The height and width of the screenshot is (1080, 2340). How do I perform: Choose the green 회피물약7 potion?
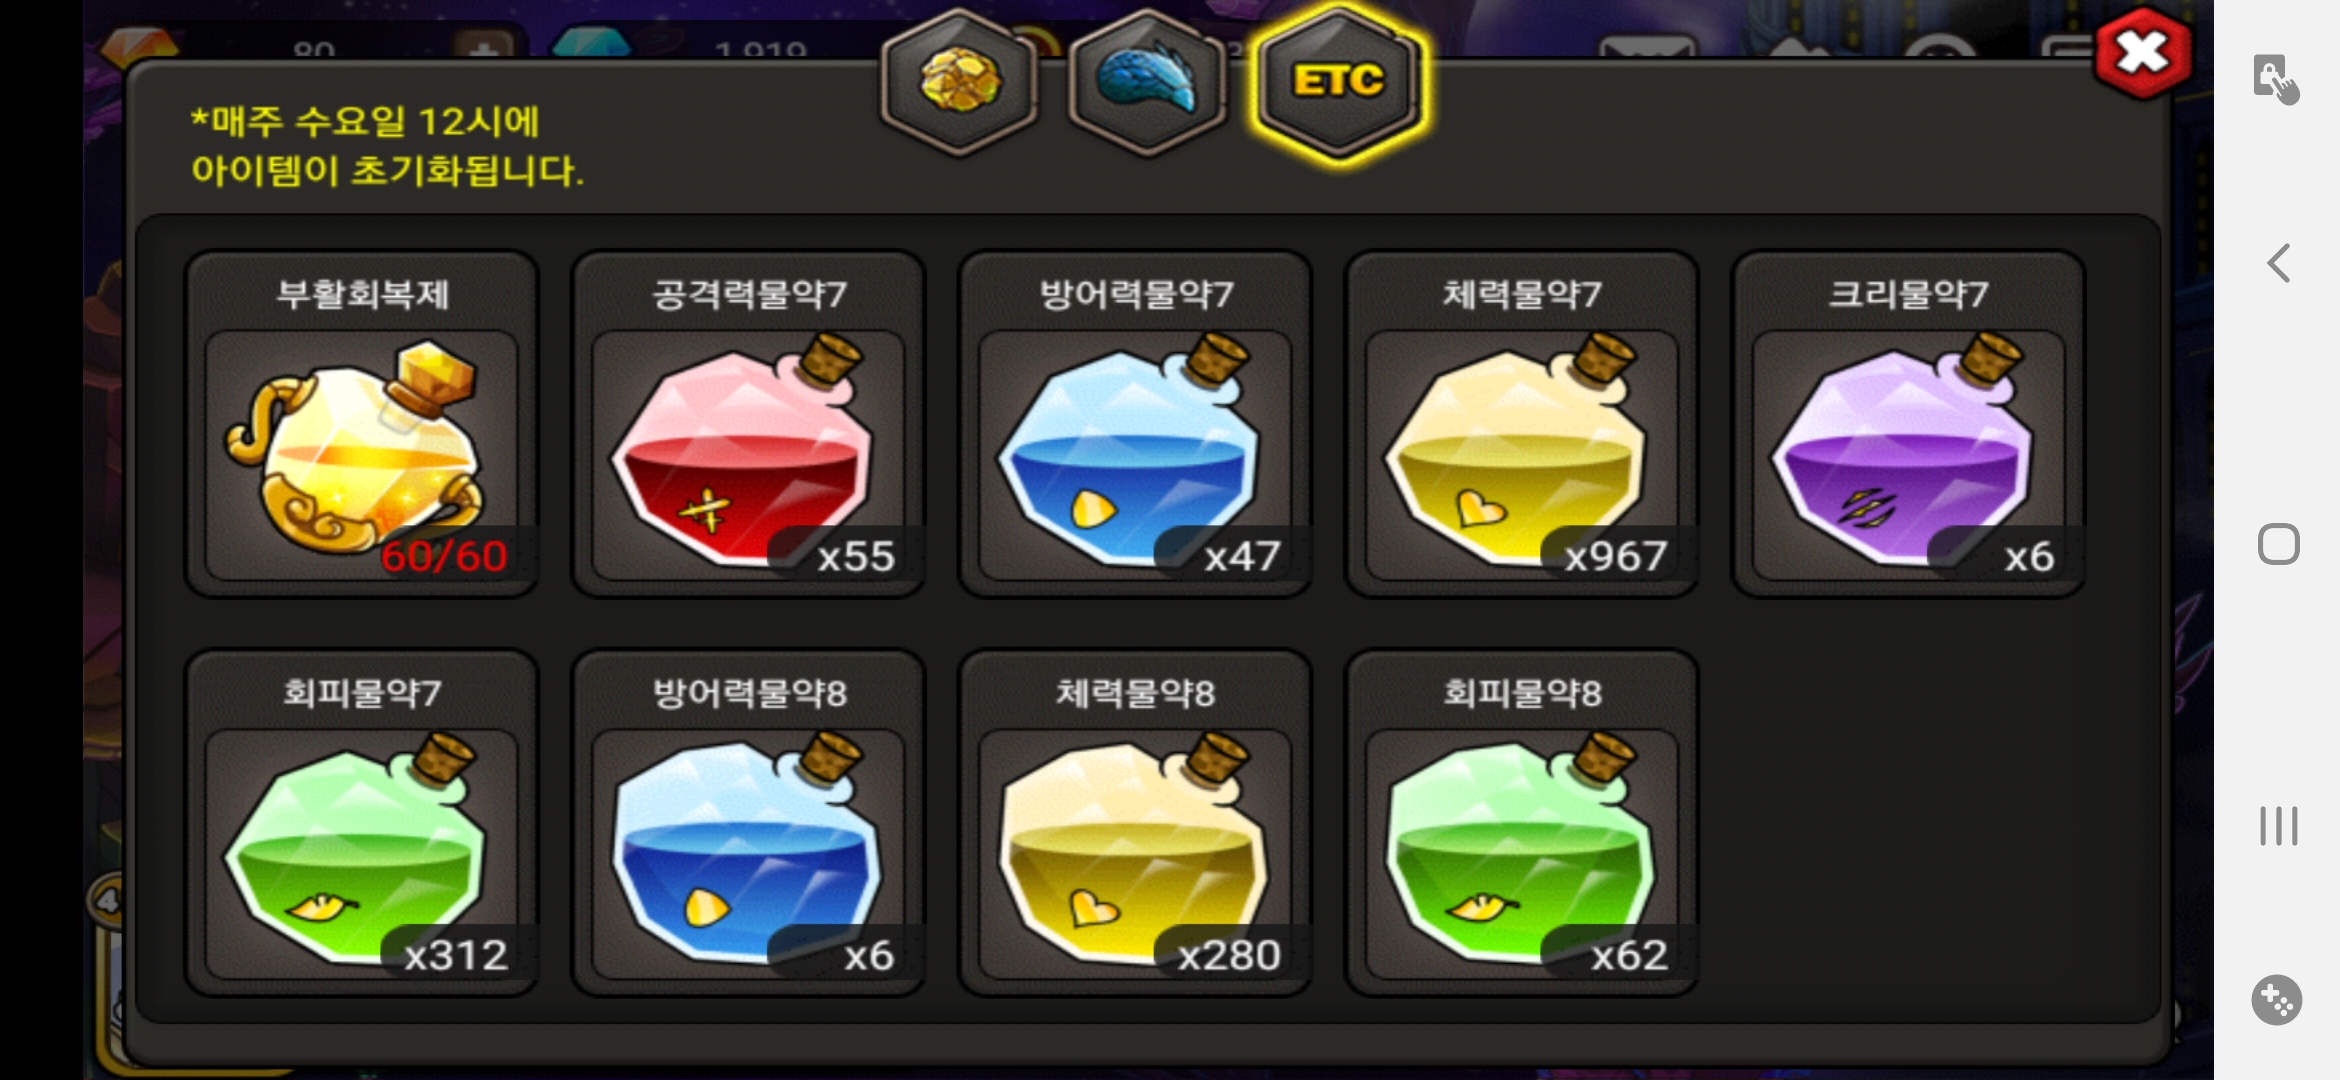click(x=362, y=823)
